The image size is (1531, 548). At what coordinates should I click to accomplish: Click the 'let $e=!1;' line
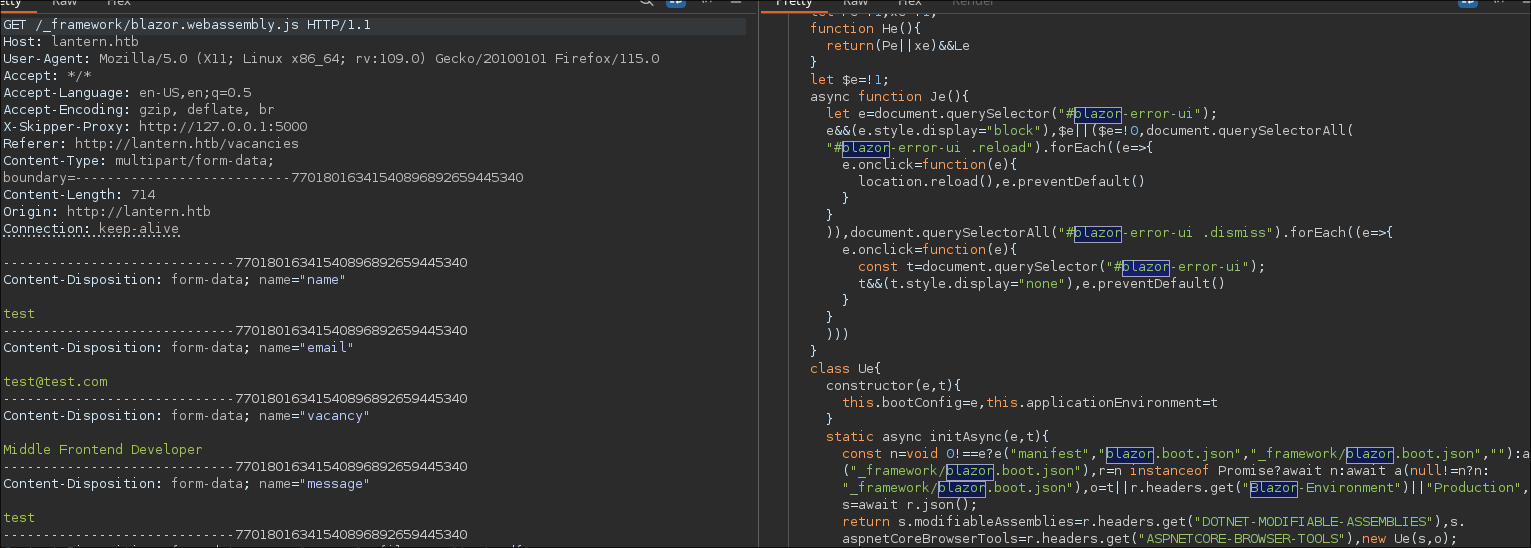tap(850, 80)
